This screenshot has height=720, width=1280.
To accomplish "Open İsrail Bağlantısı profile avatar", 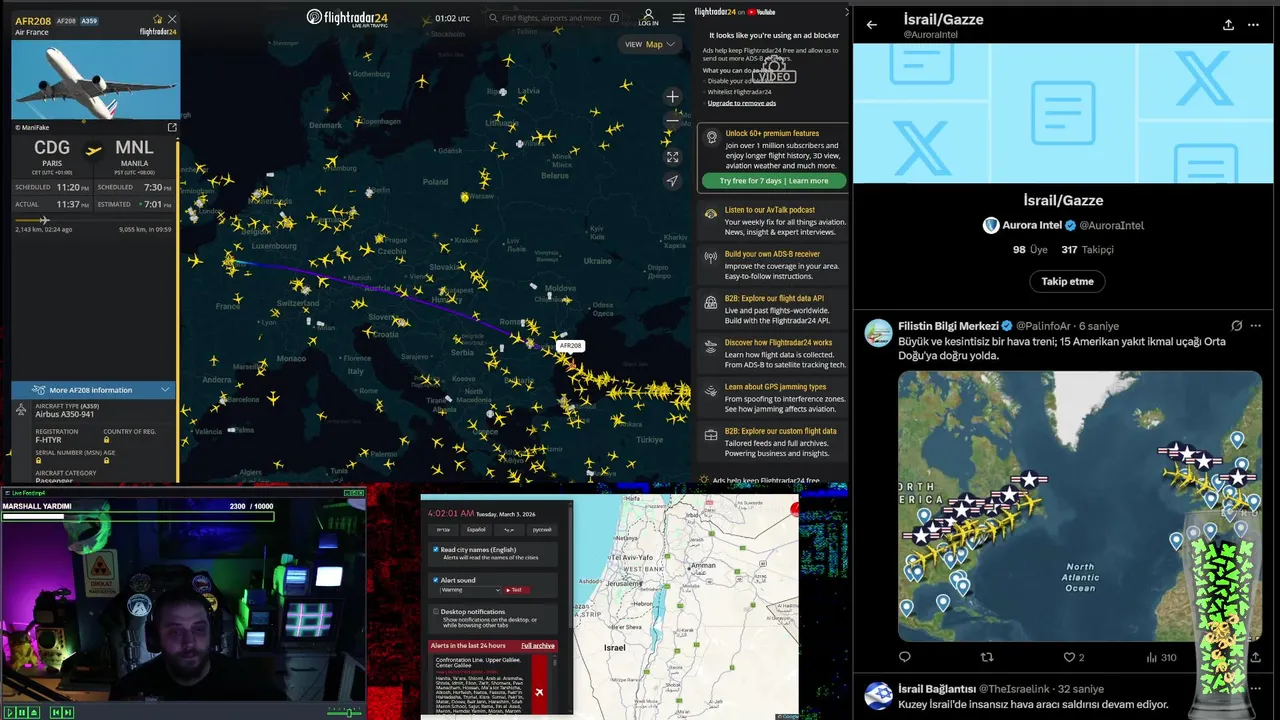I will [x=878, y=696].
